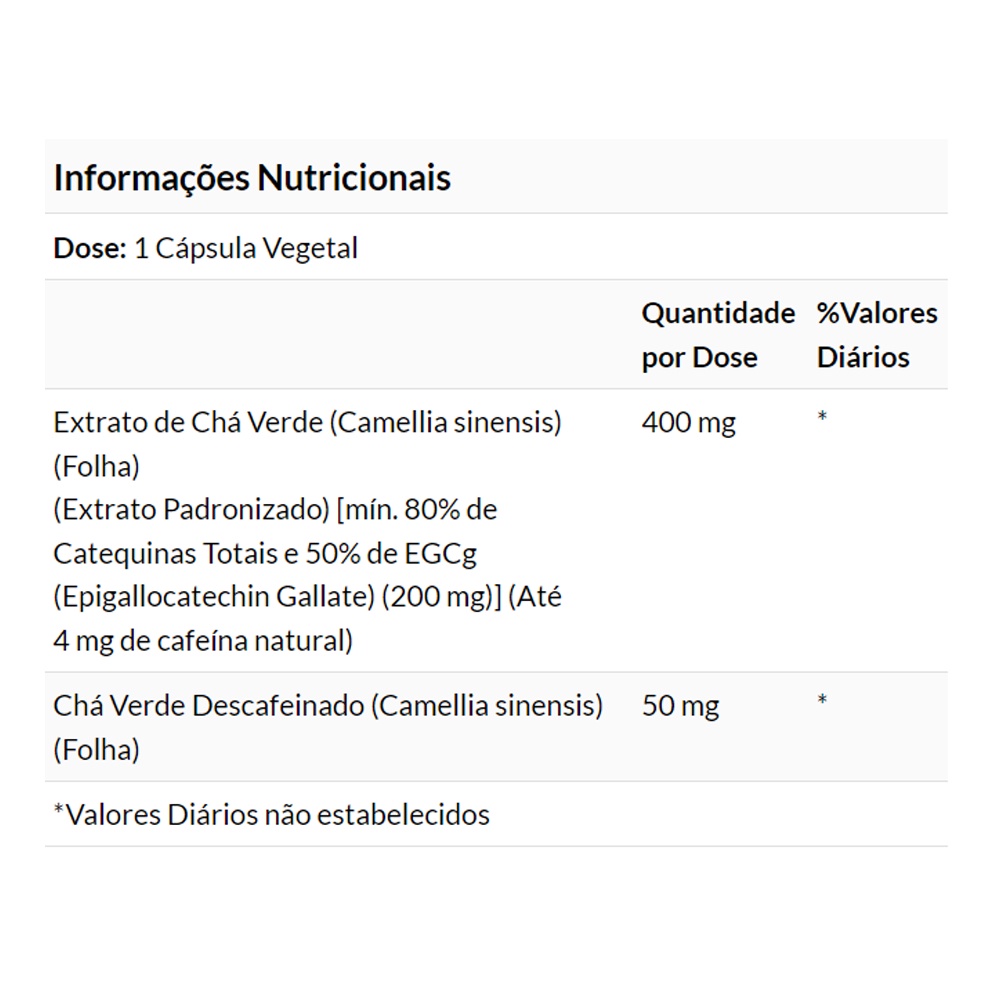Viewport: 1000px width, 1000px height.
Task: Click the "*Valores Diários não estabelecidos" footnote
Action: [x=271, y=814]
